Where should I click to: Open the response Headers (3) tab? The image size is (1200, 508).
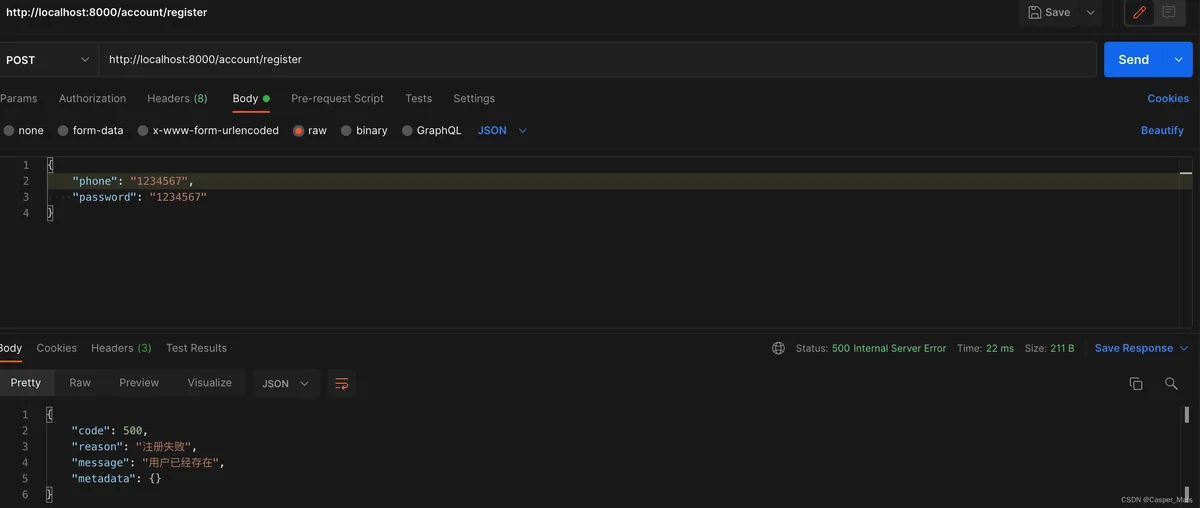(121, 348)
